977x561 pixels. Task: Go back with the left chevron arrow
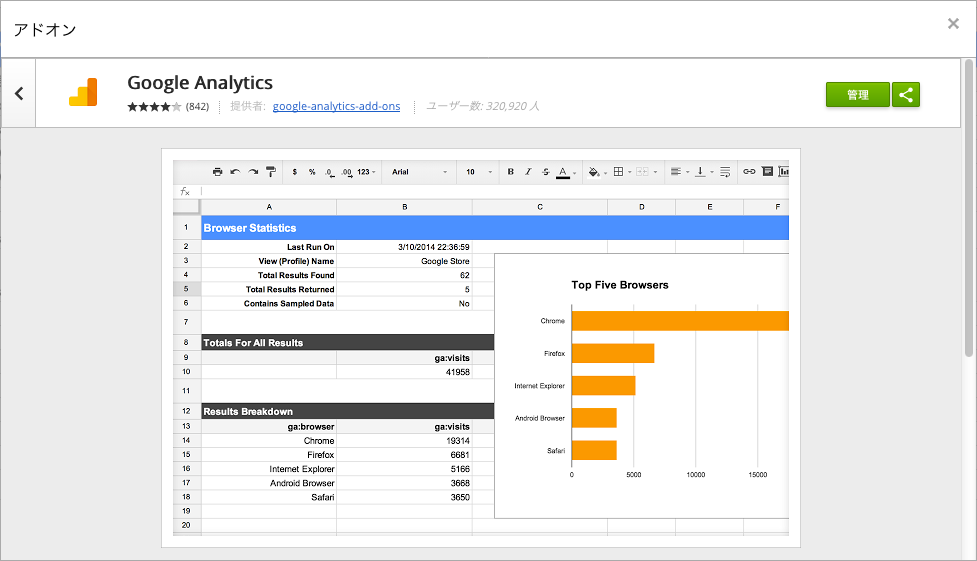19,94
